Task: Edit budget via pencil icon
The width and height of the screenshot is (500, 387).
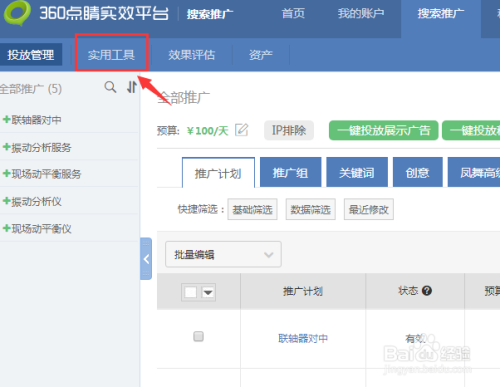Action: coord(242,130)
